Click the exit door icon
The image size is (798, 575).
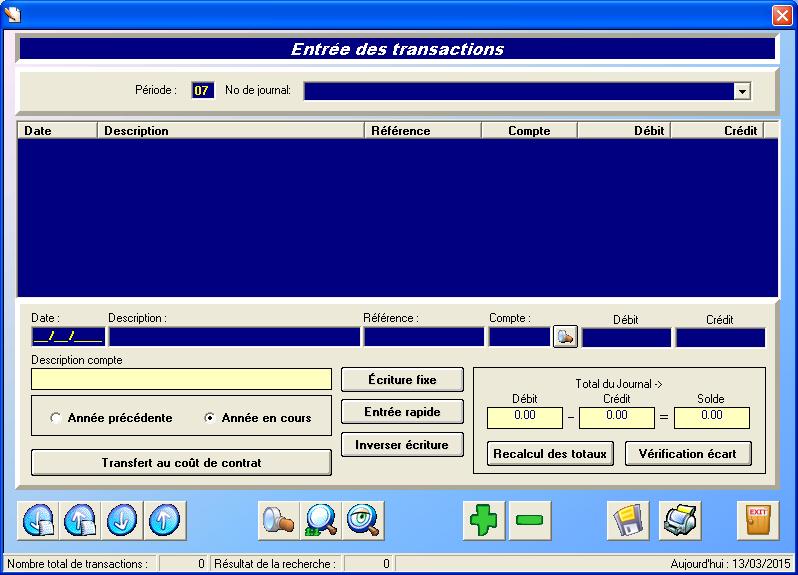(757, 520)
